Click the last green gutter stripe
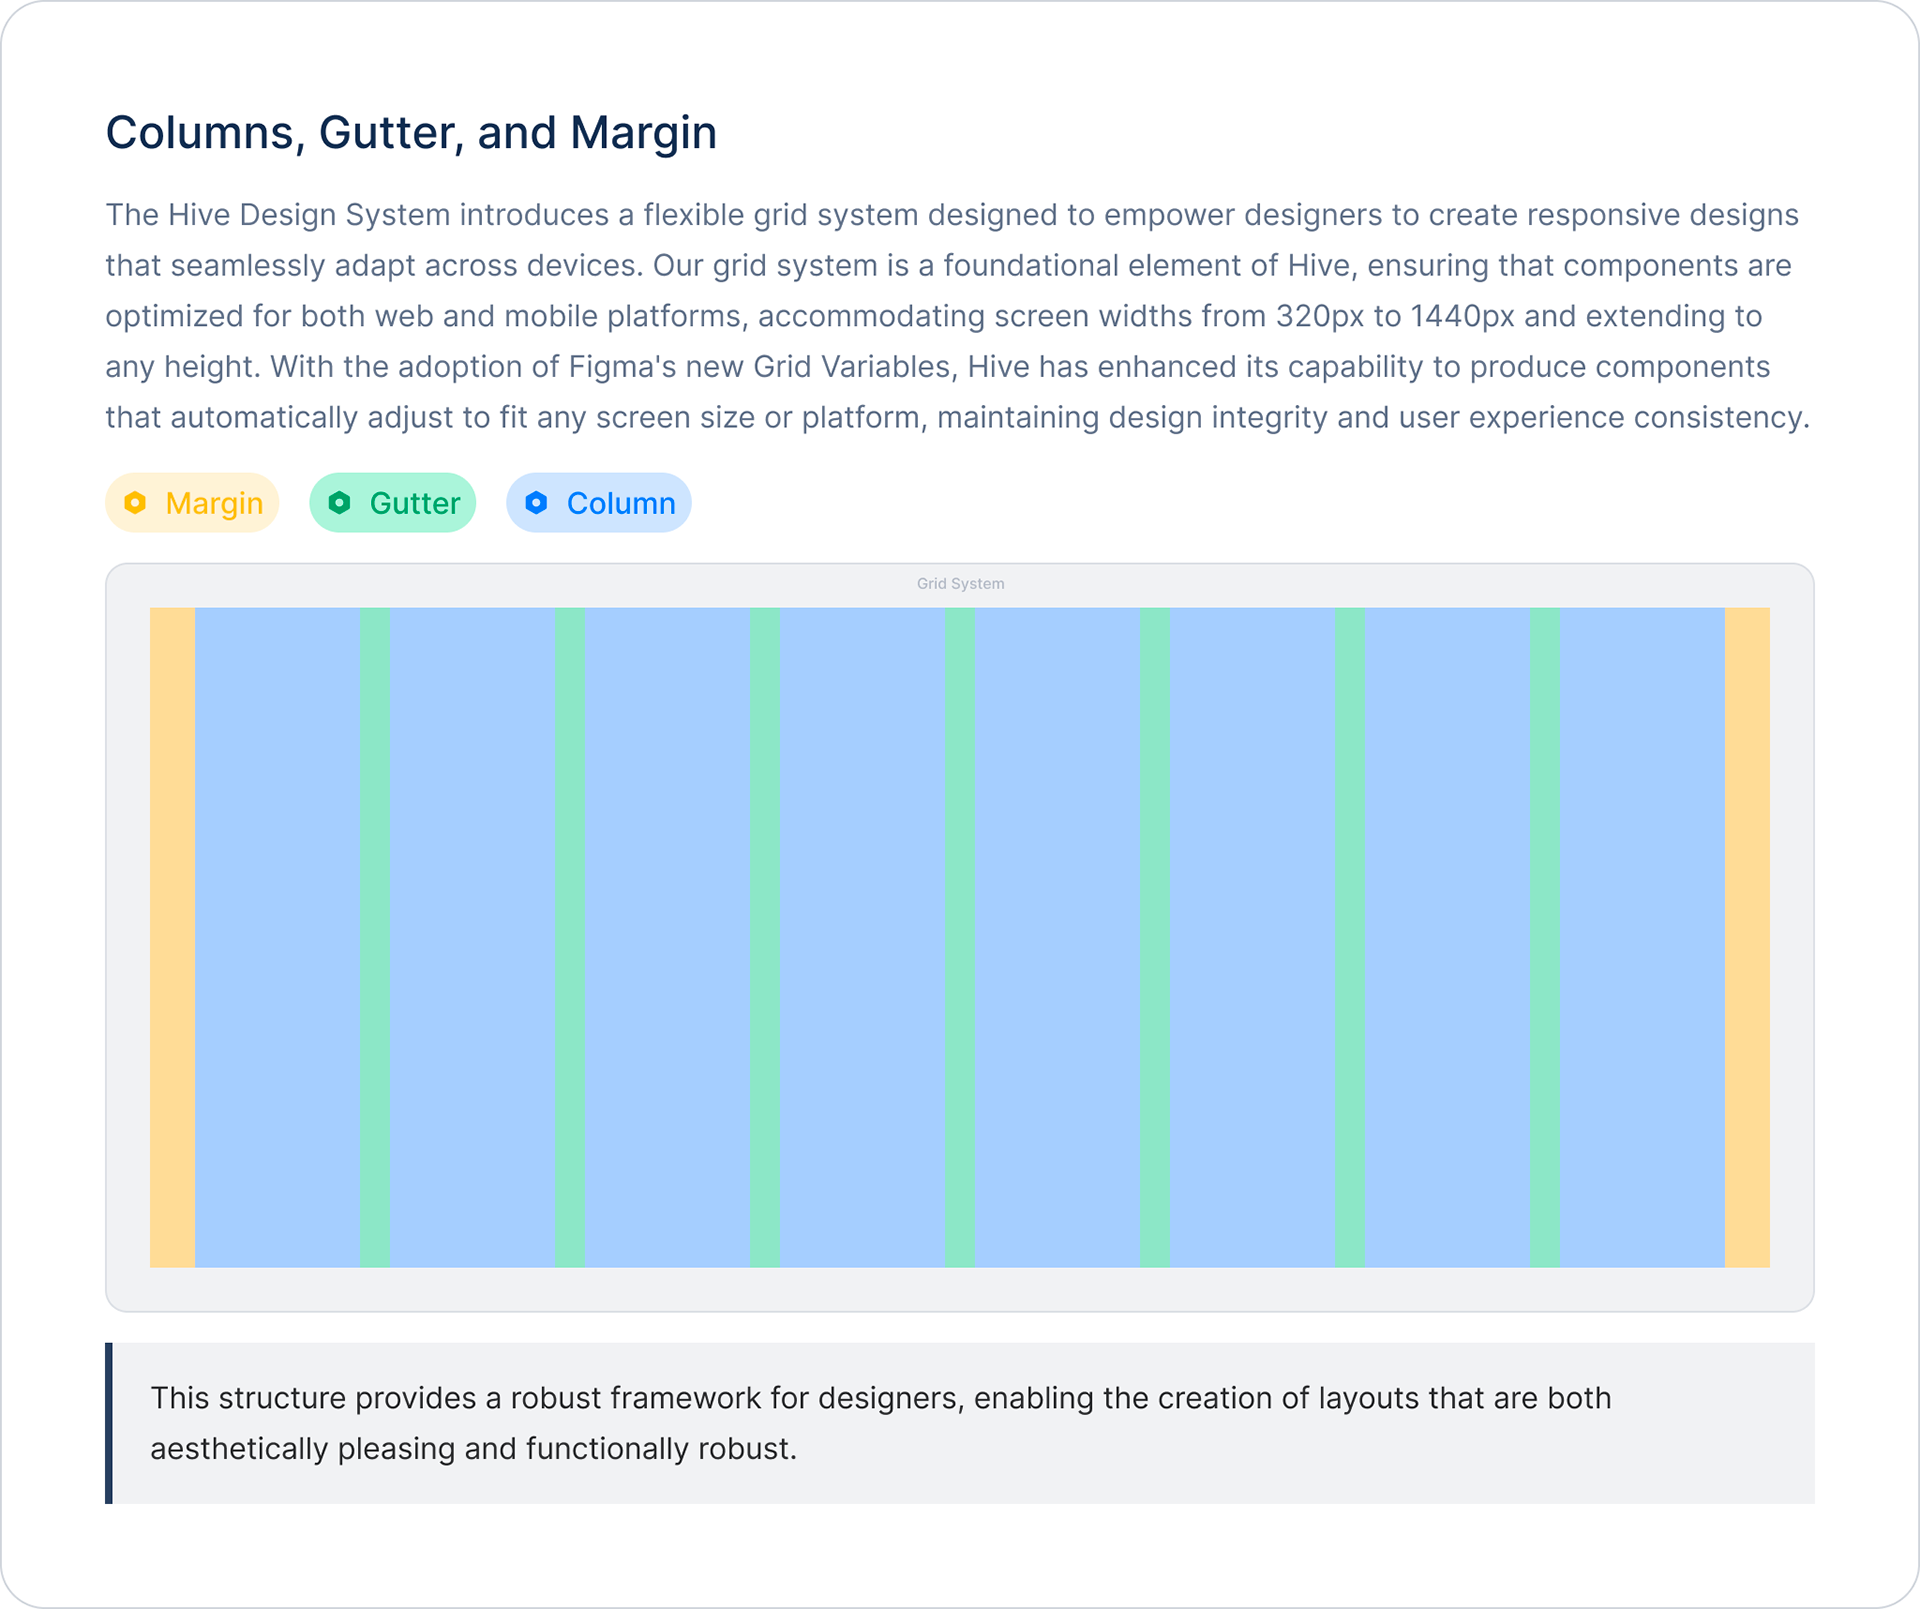Image resolution: width=1920 pixels, height=1609 pixels. tap(1544, 937)
